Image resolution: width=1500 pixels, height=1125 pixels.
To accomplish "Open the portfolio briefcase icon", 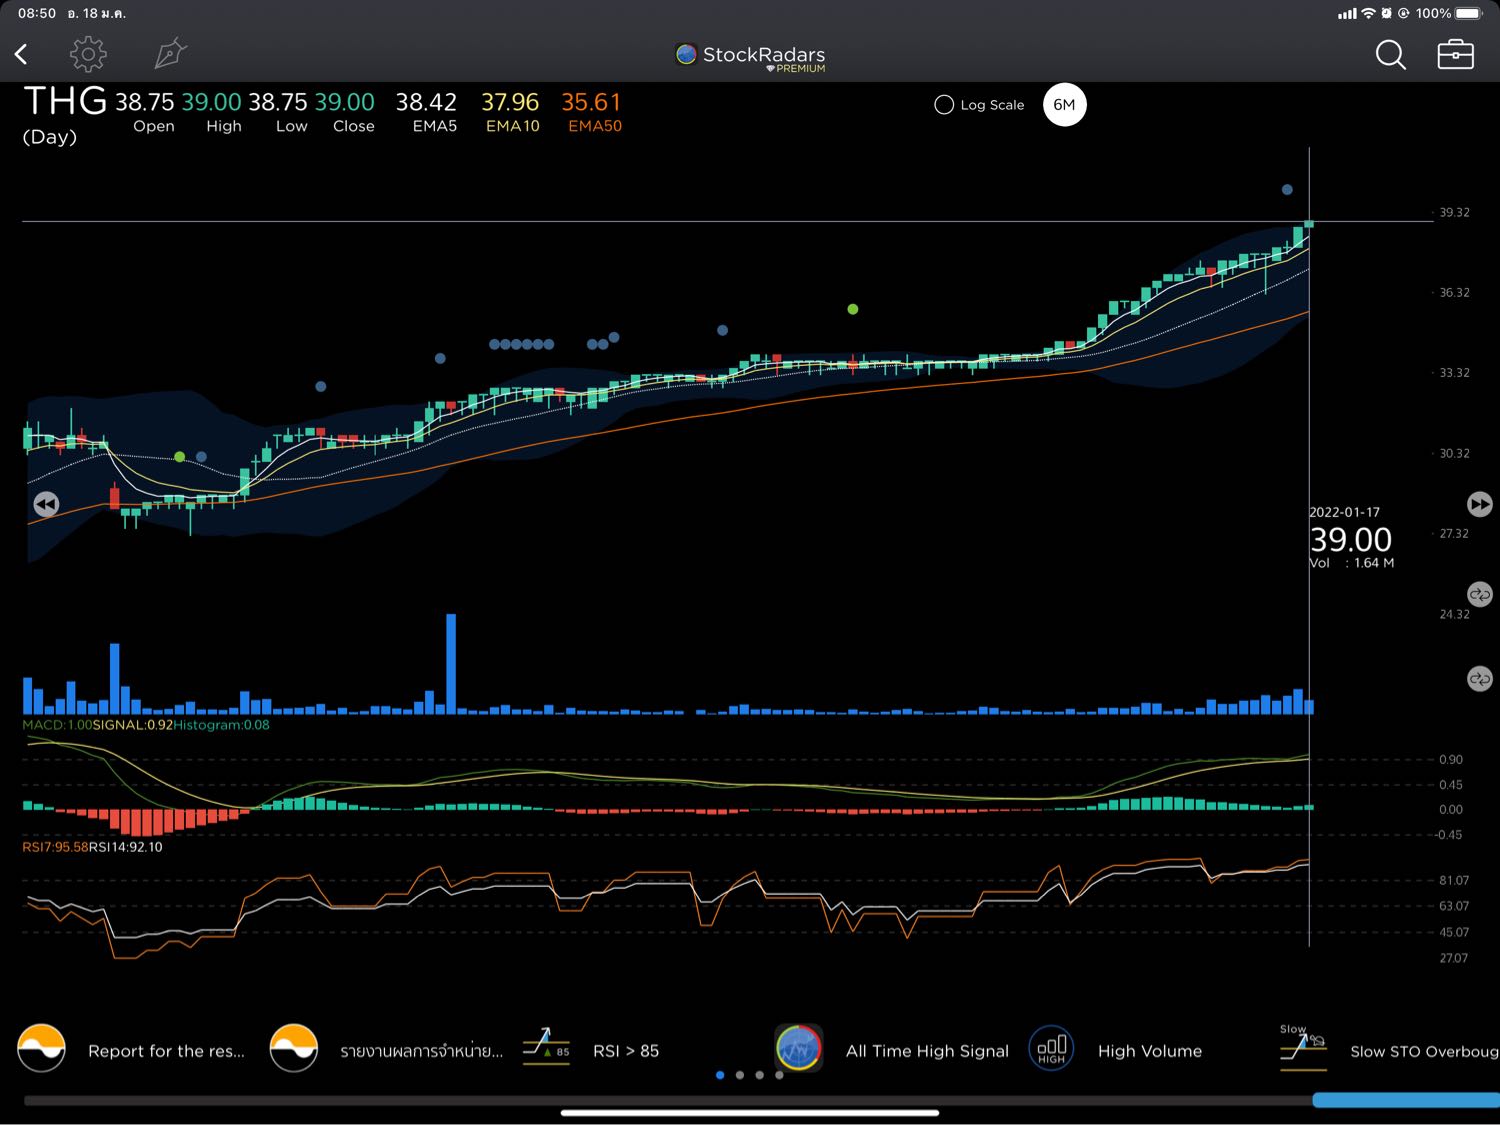I will pyautogui.click(x=1455, y=54).
